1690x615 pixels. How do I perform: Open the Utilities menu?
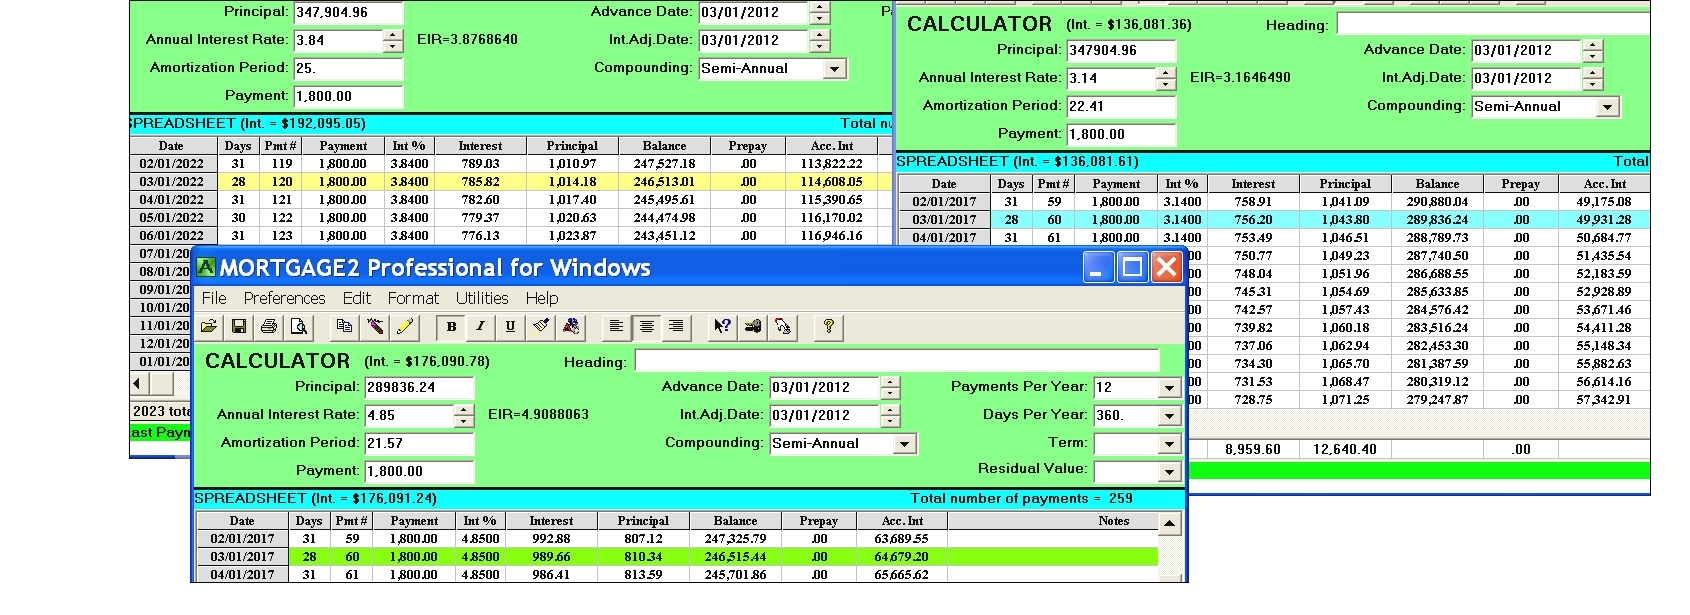click(x=482, y=298)
